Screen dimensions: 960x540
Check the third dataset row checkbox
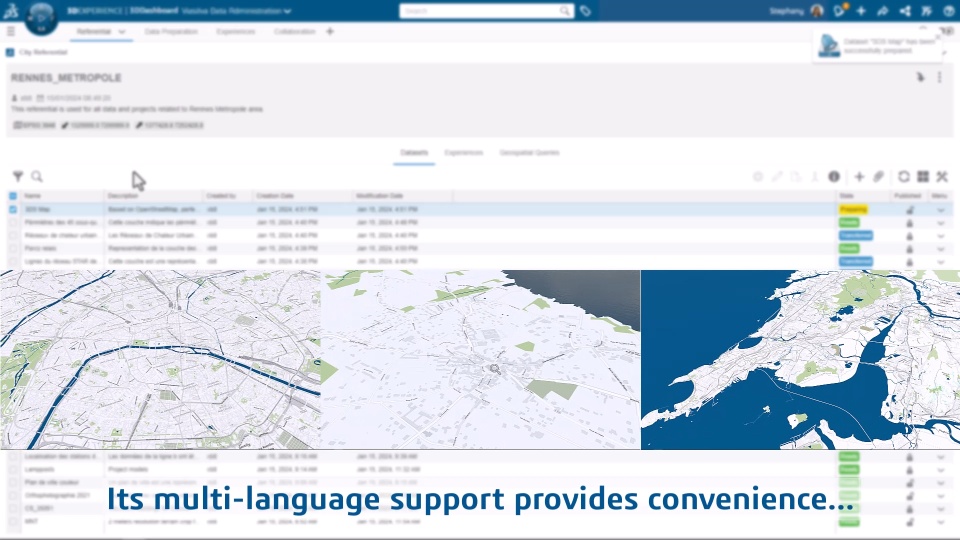13,235
